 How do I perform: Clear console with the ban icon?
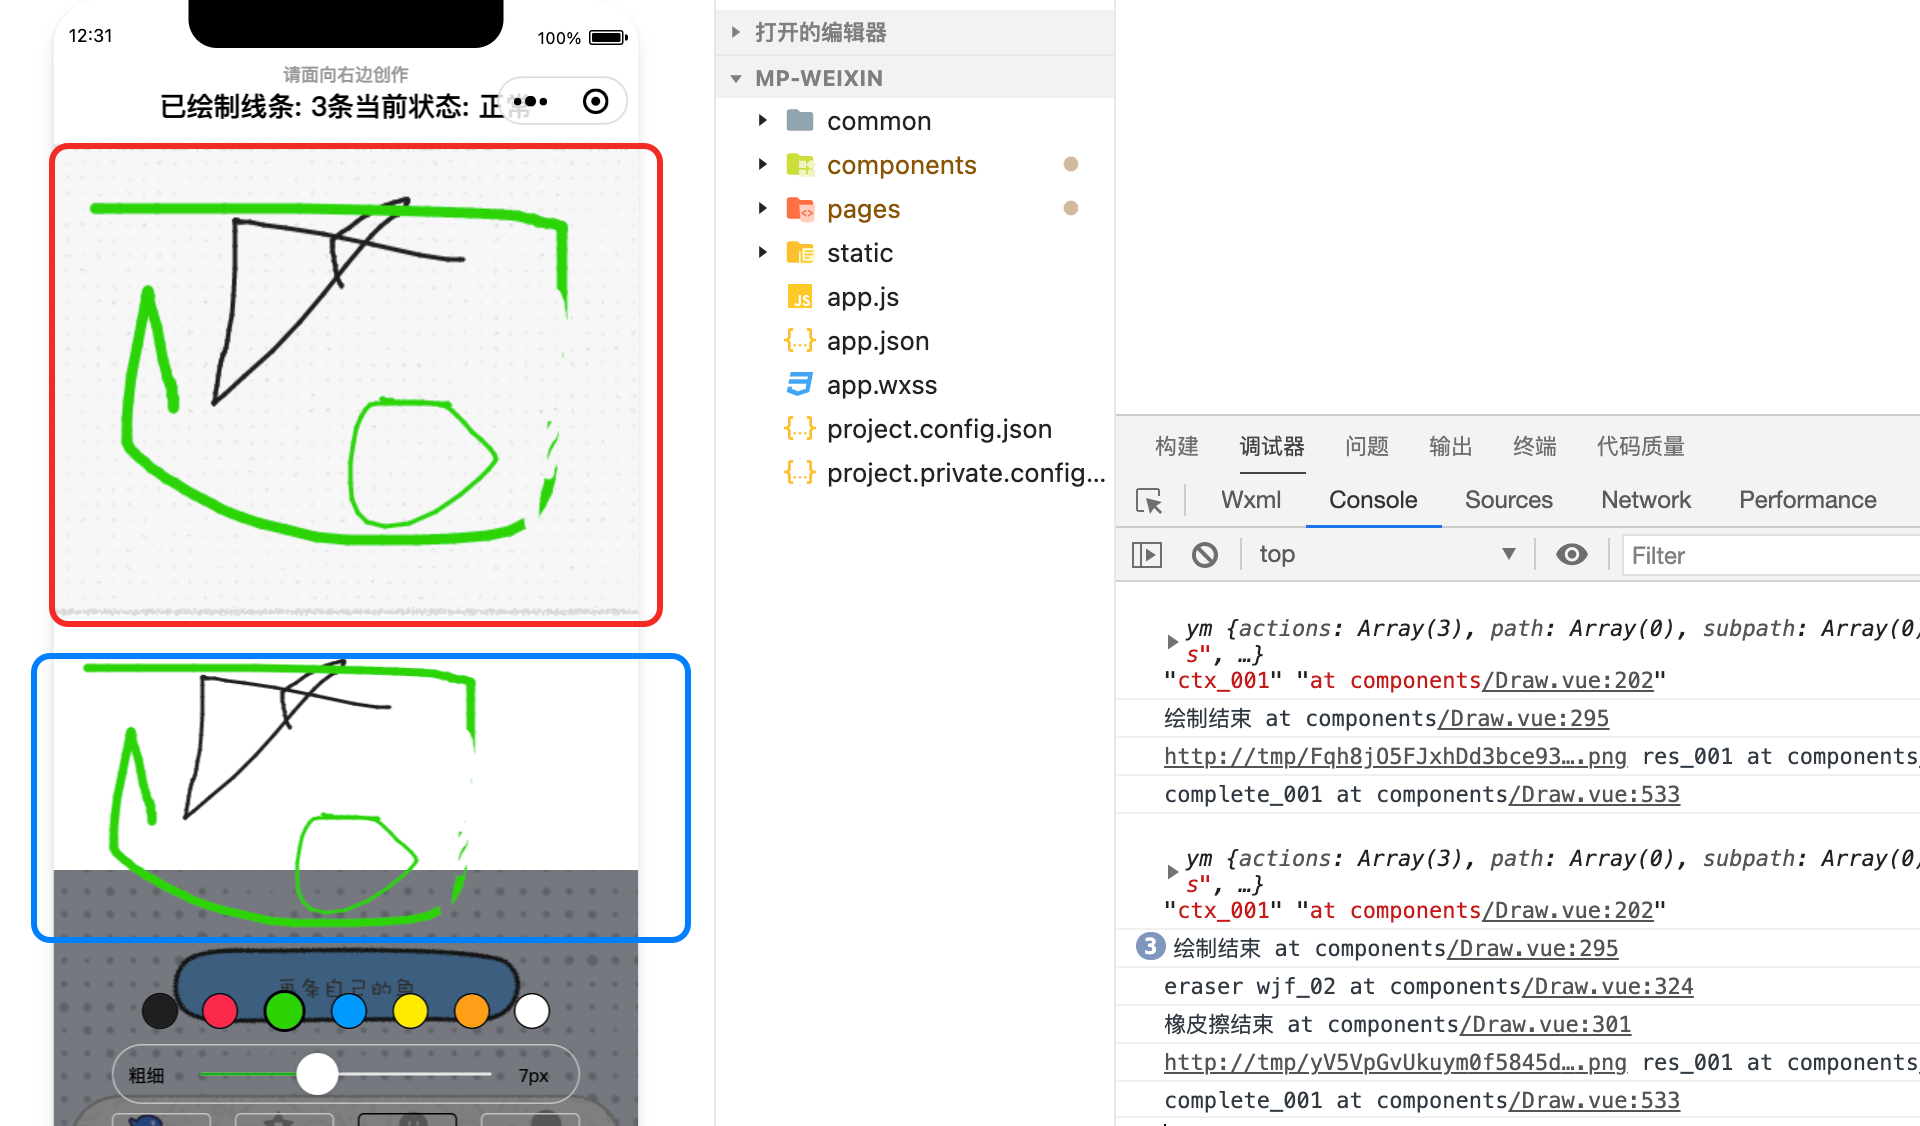[x=1205, y=555]
